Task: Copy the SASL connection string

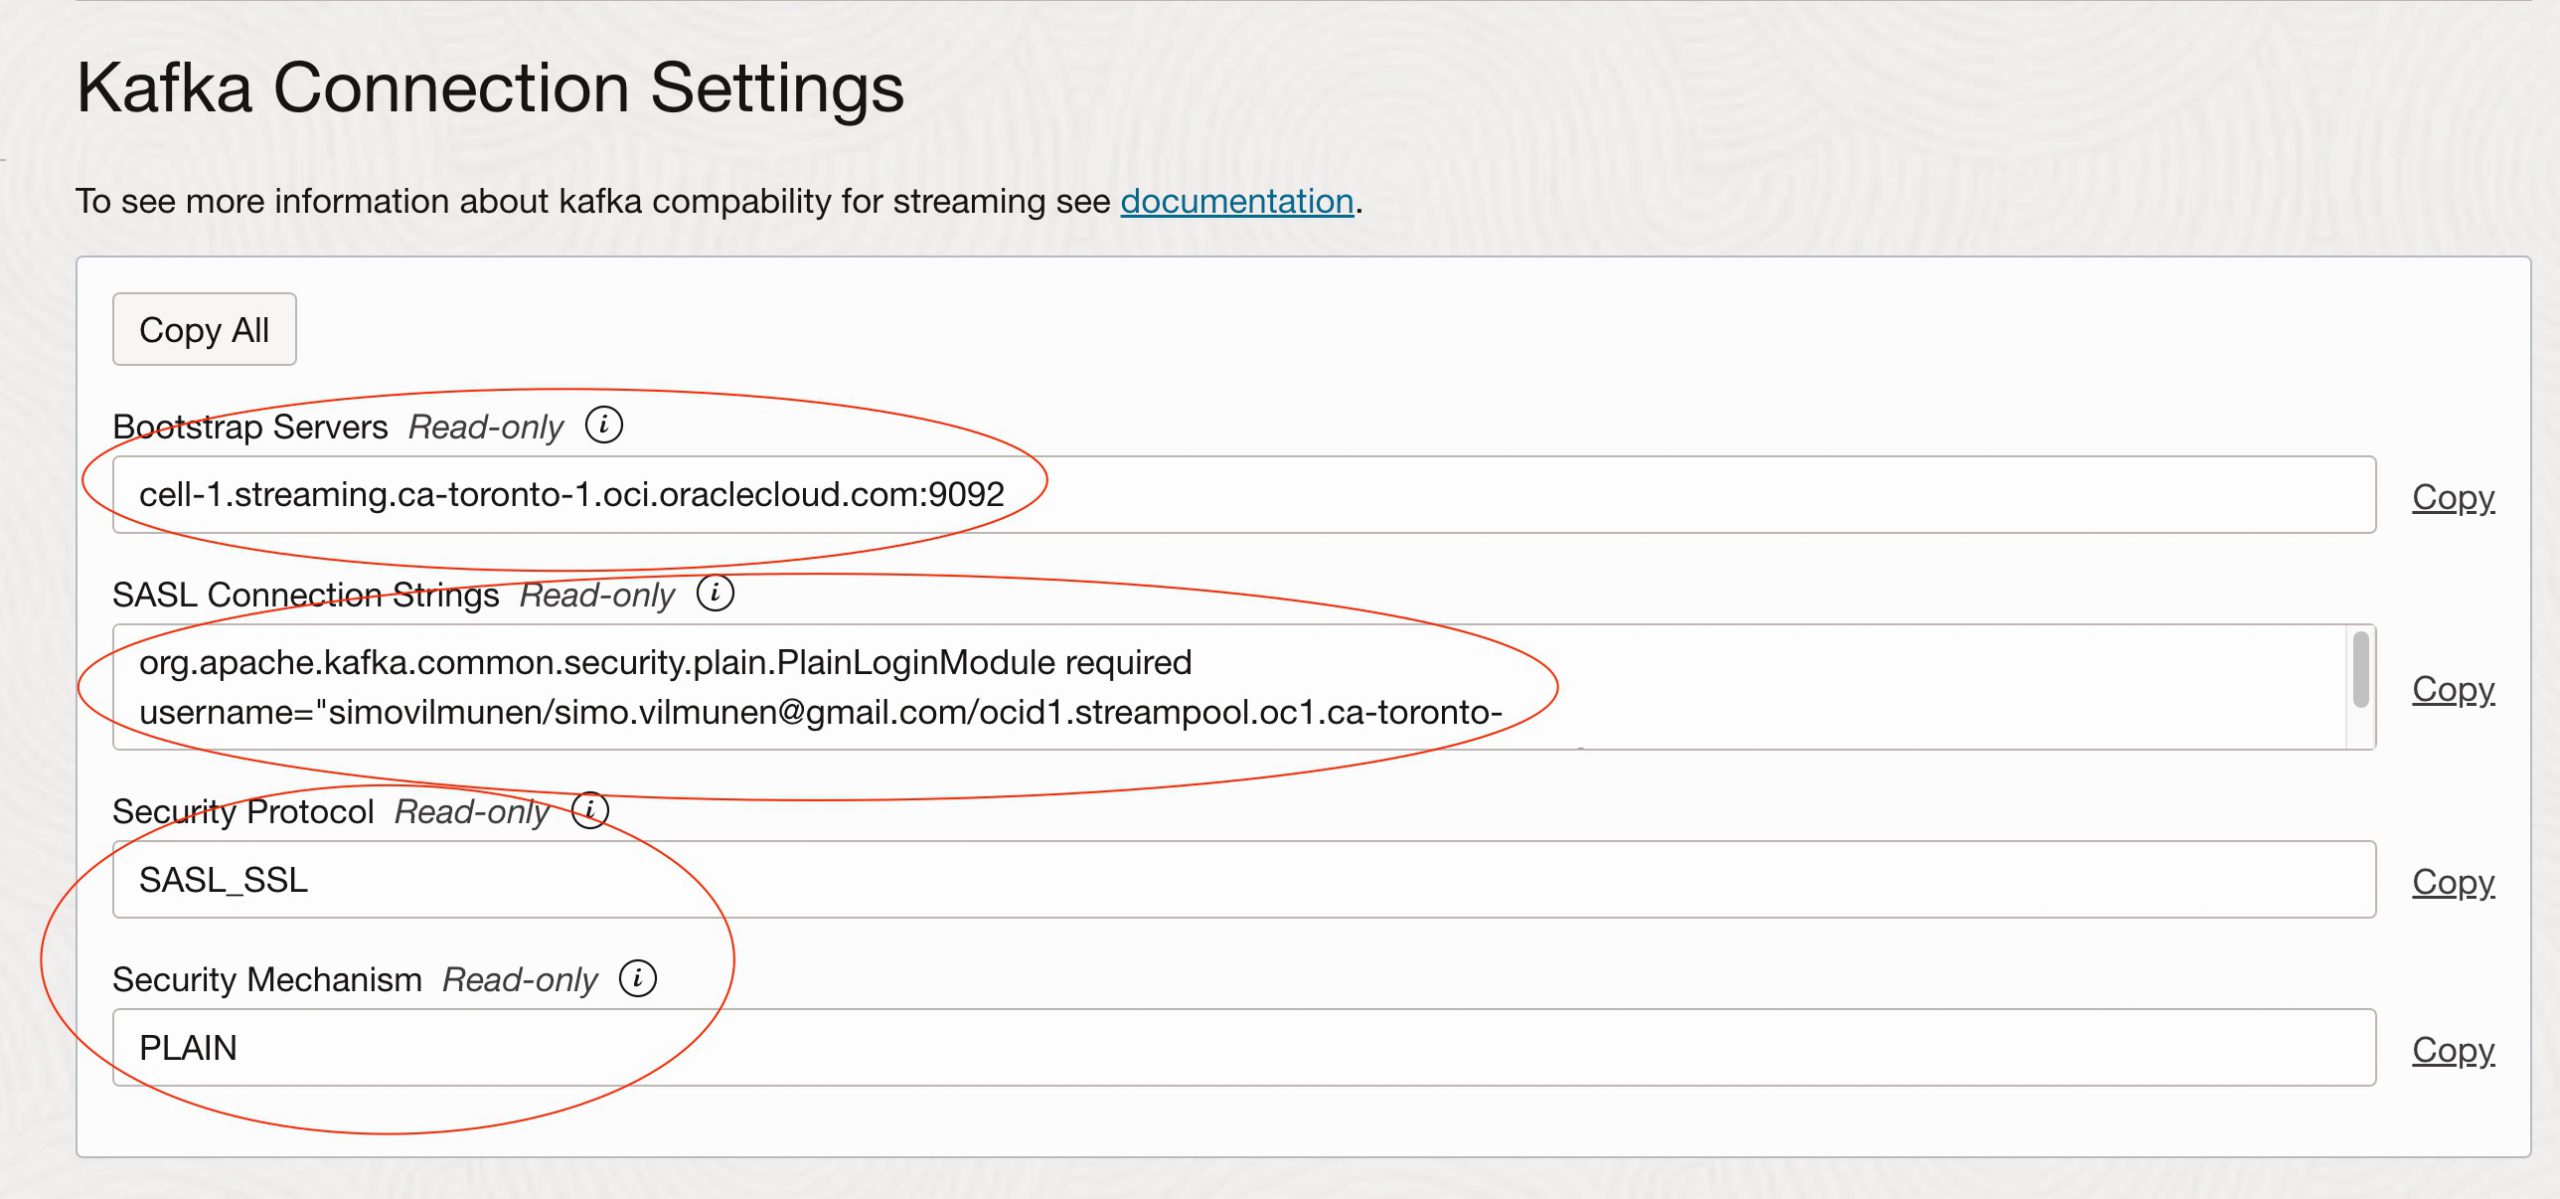Action: point(2452,689)
